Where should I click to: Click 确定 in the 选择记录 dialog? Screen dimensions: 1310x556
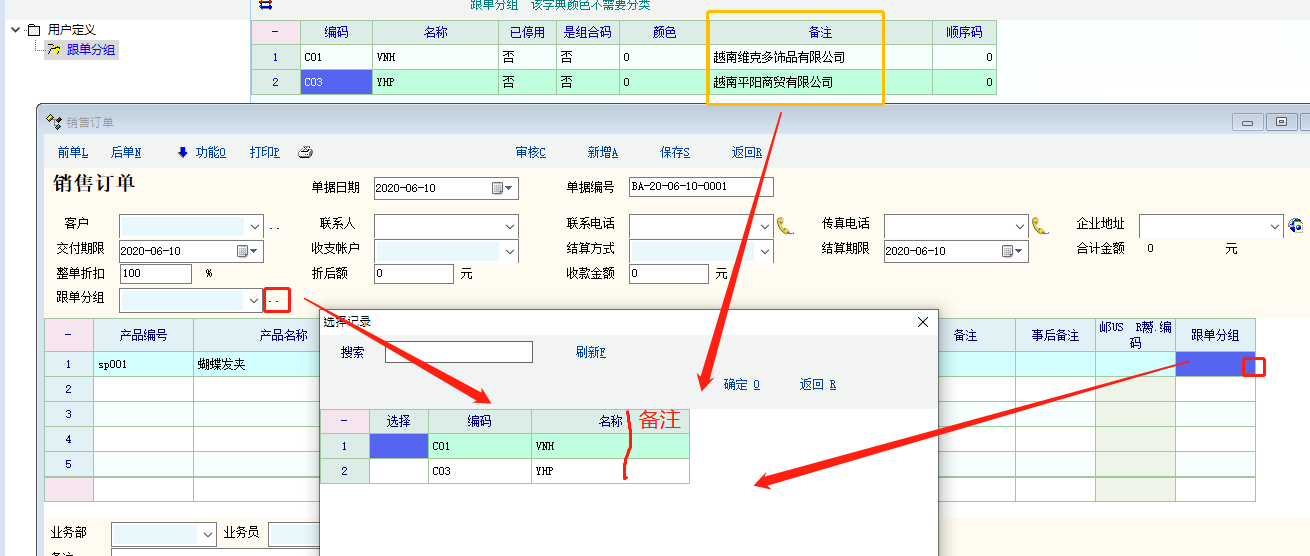pos(741,384)
